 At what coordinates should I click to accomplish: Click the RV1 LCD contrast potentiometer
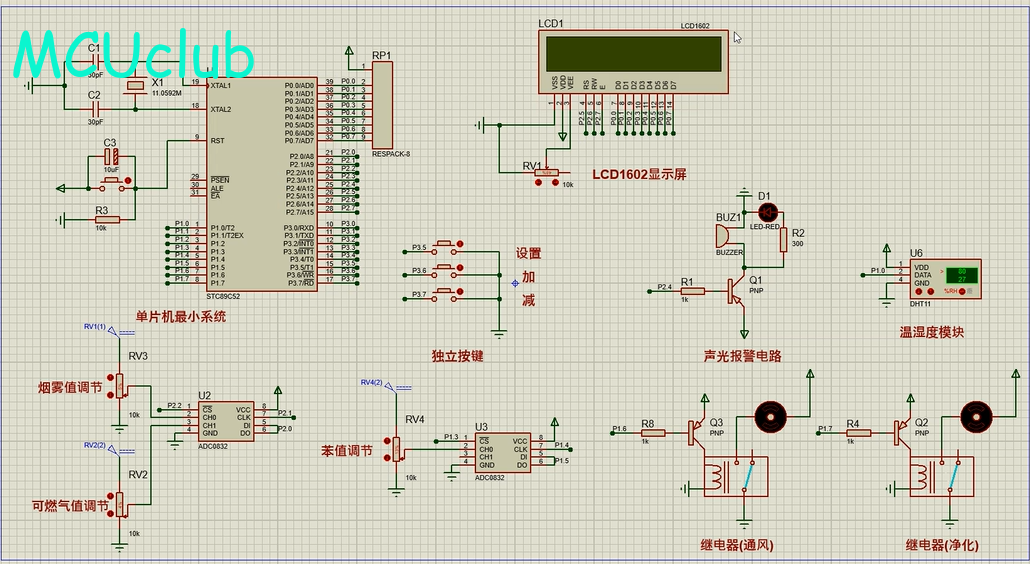[x=546, y=174]
